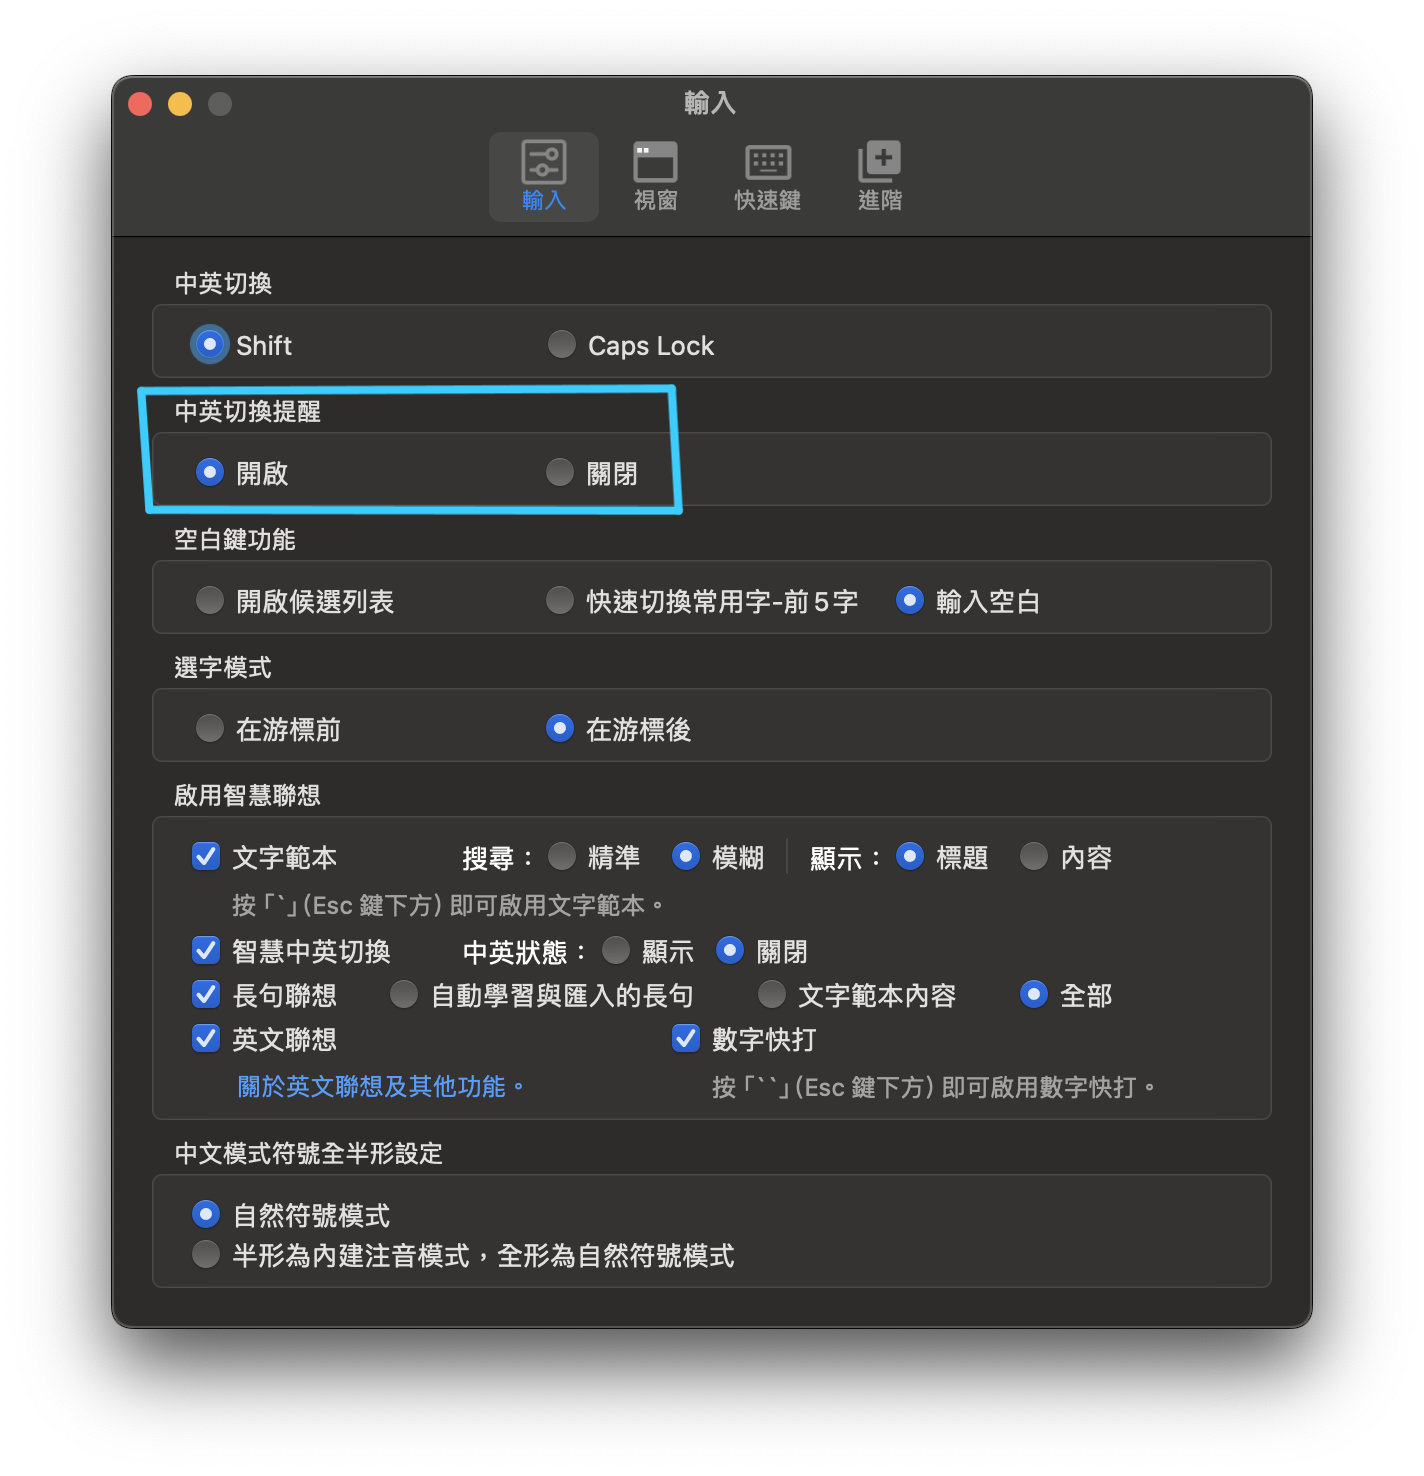Set 搜尋 to 精準
This screenshot has height=1476, width=1424.
(562, 857)
